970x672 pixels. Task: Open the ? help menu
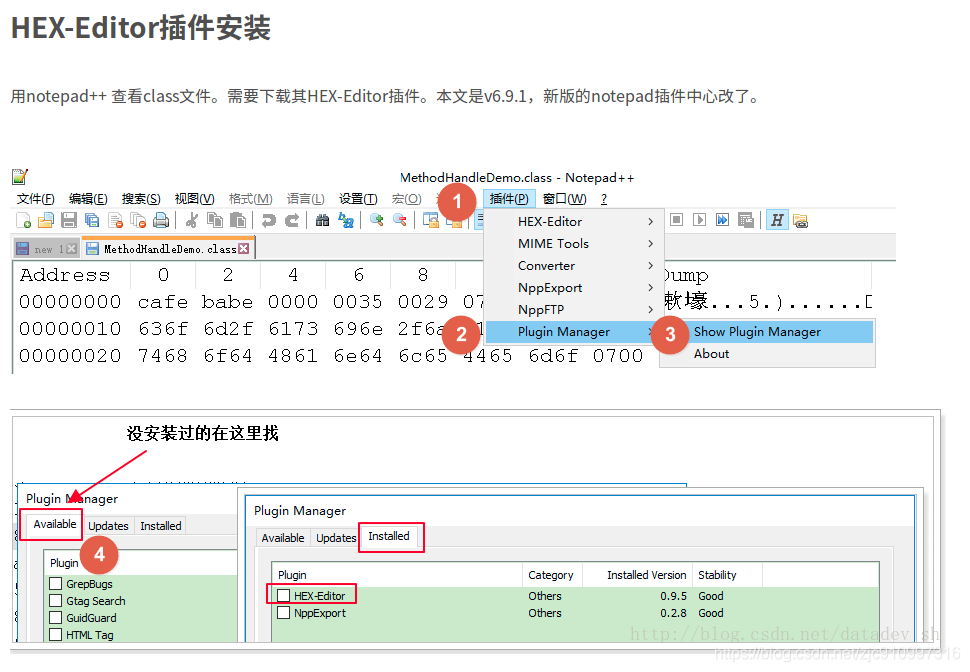coord(604,199)
